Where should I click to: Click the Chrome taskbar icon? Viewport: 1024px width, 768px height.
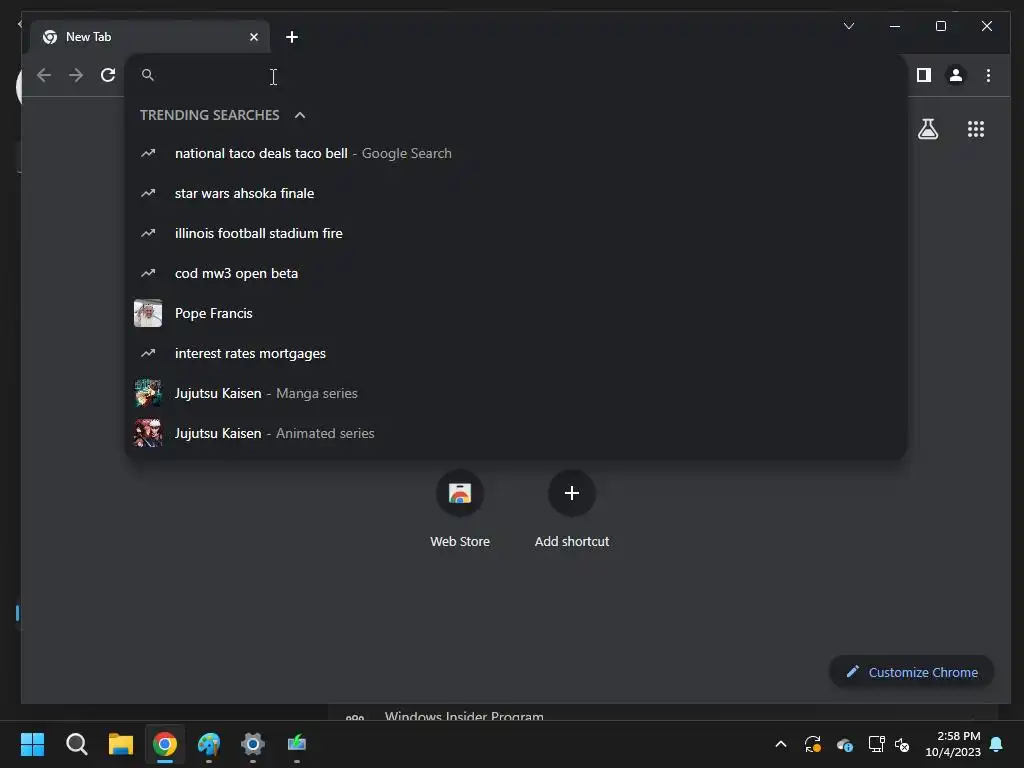[165, 744]
